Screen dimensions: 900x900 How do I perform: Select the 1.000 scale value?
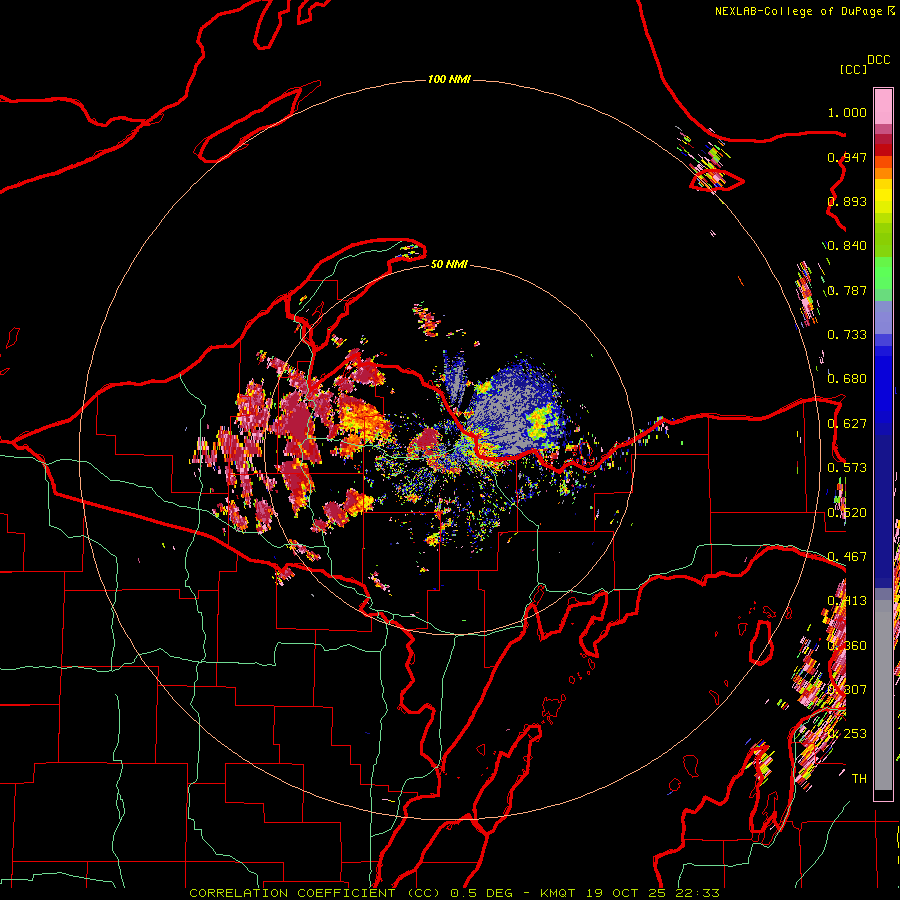tap(847, 112)
